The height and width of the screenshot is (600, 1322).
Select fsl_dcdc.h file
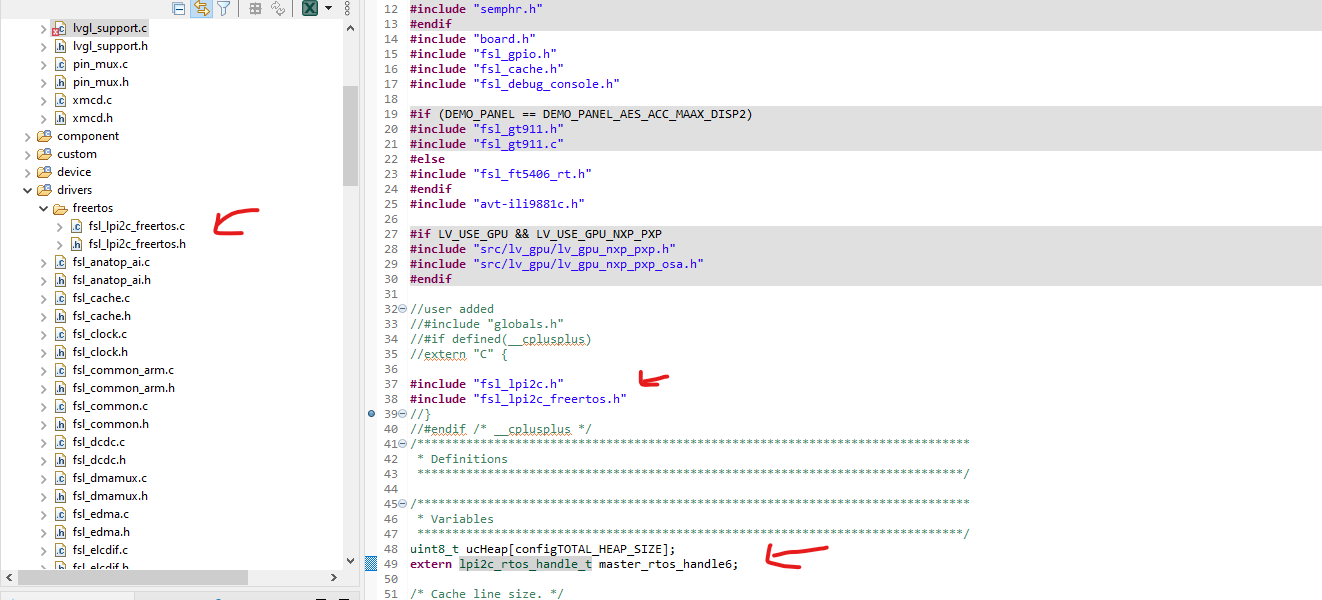click(99, 460)
